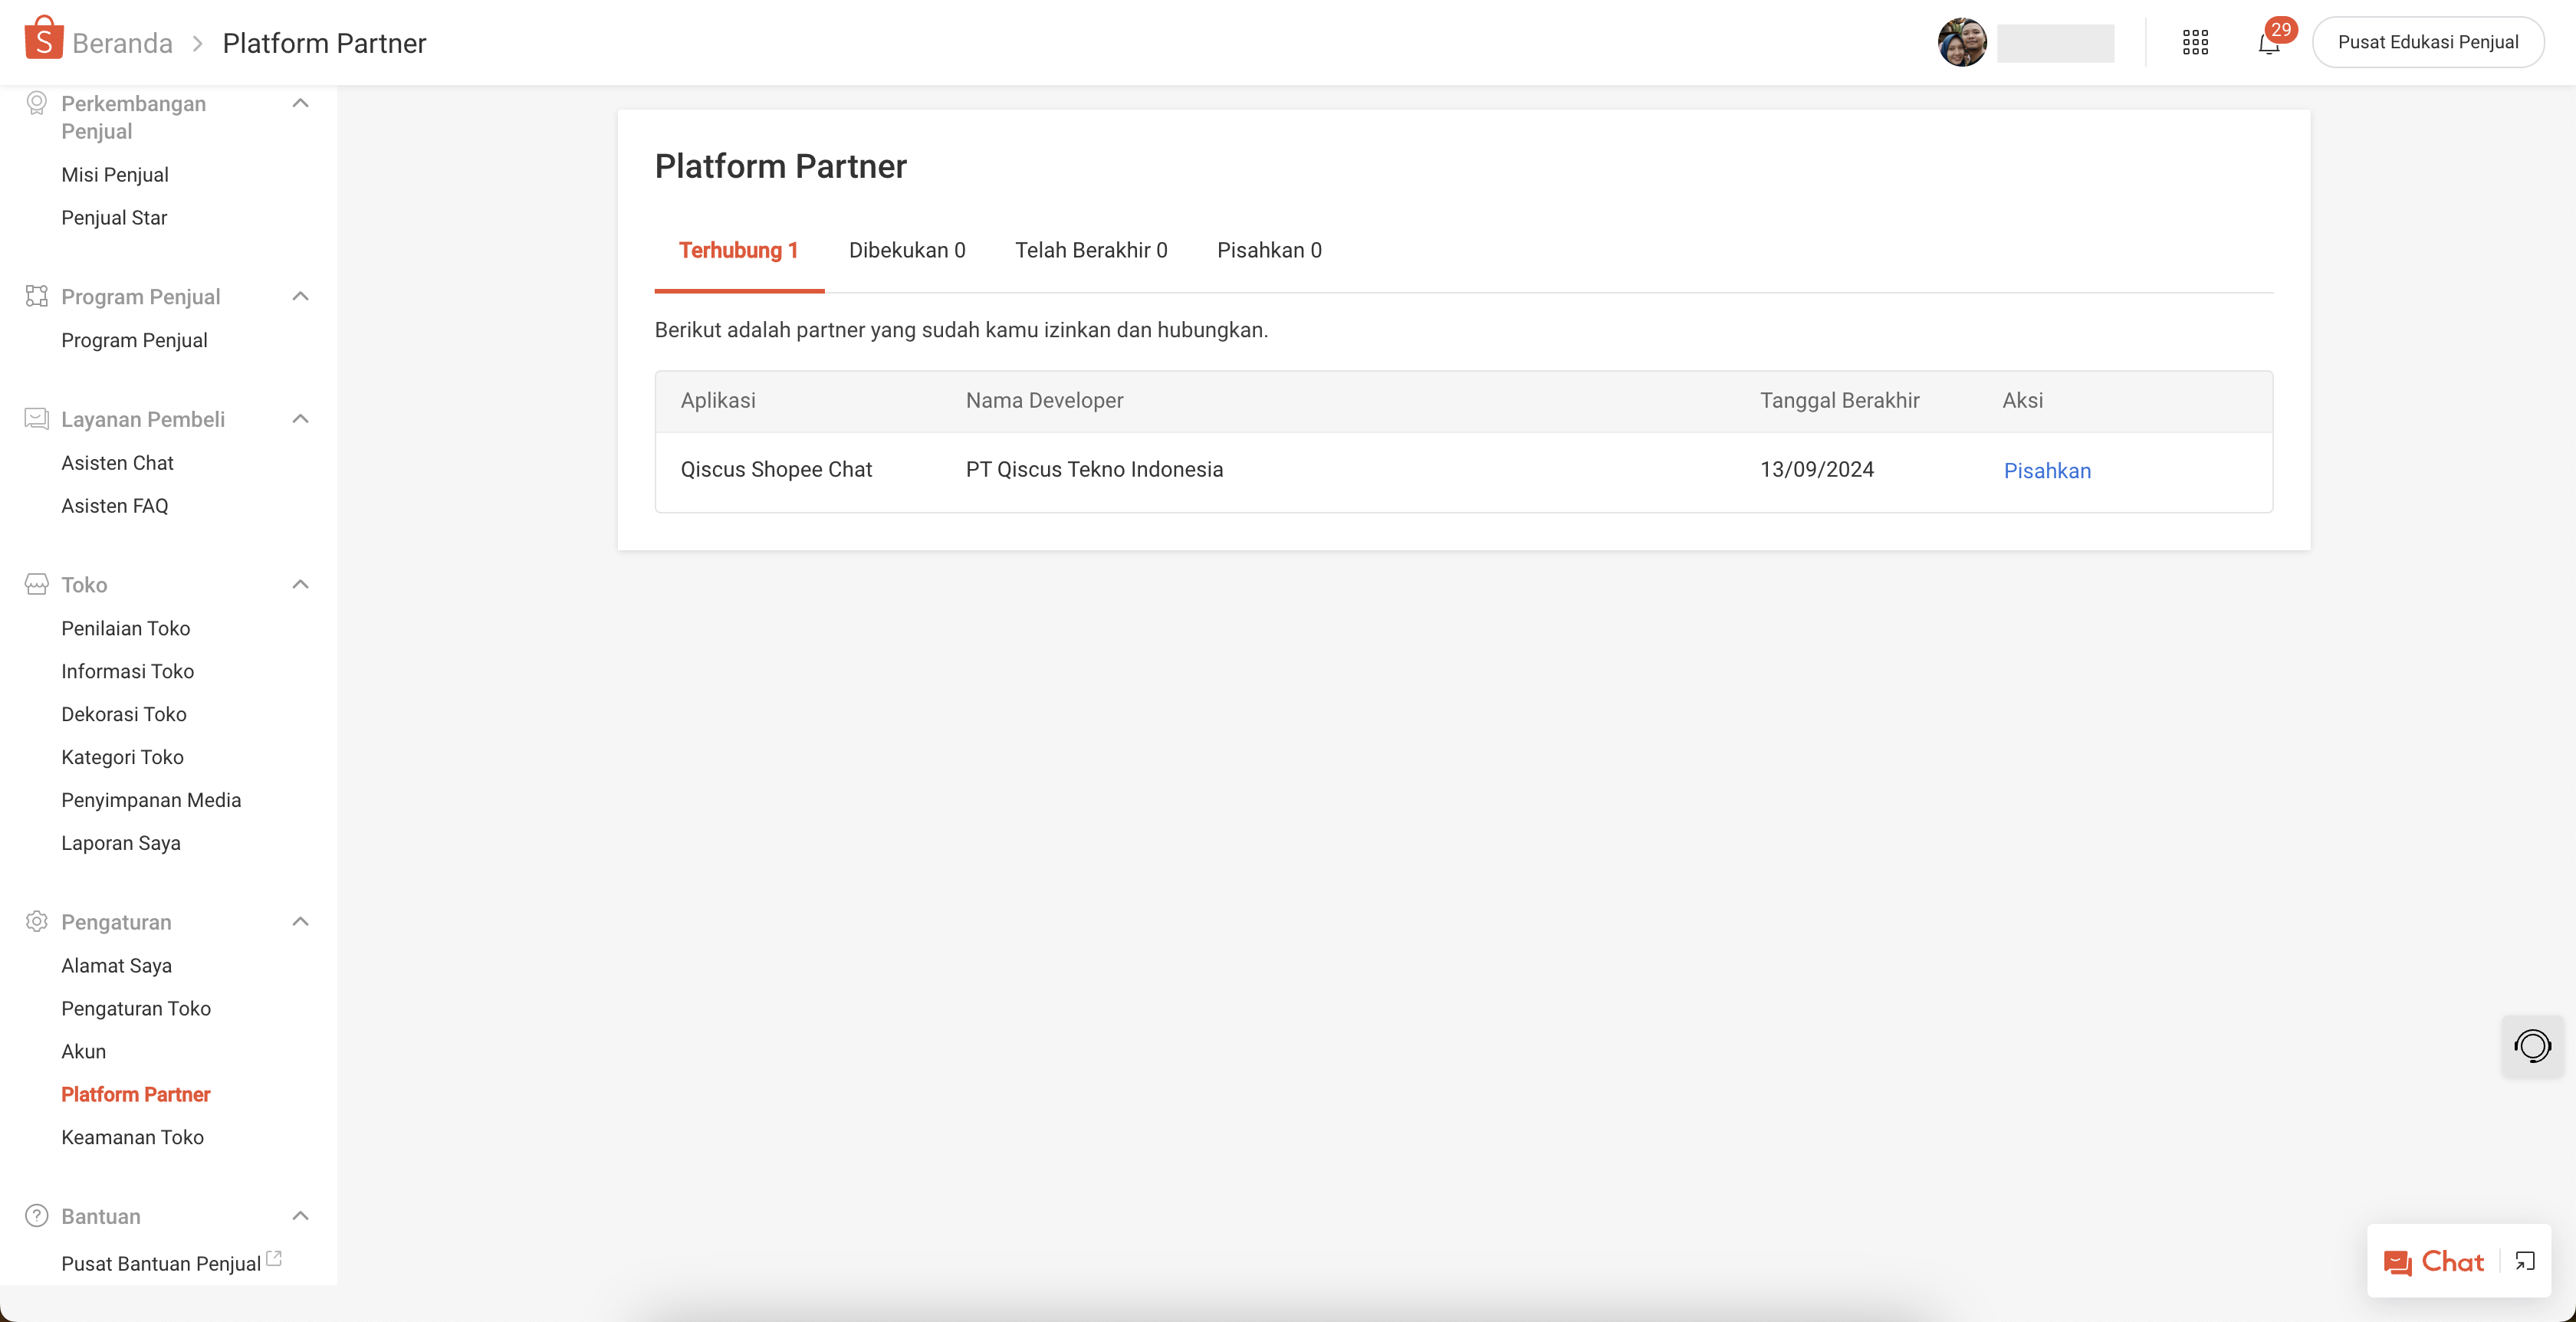
Task: Click the Nama Developer column header
Action: point(1044,401)
